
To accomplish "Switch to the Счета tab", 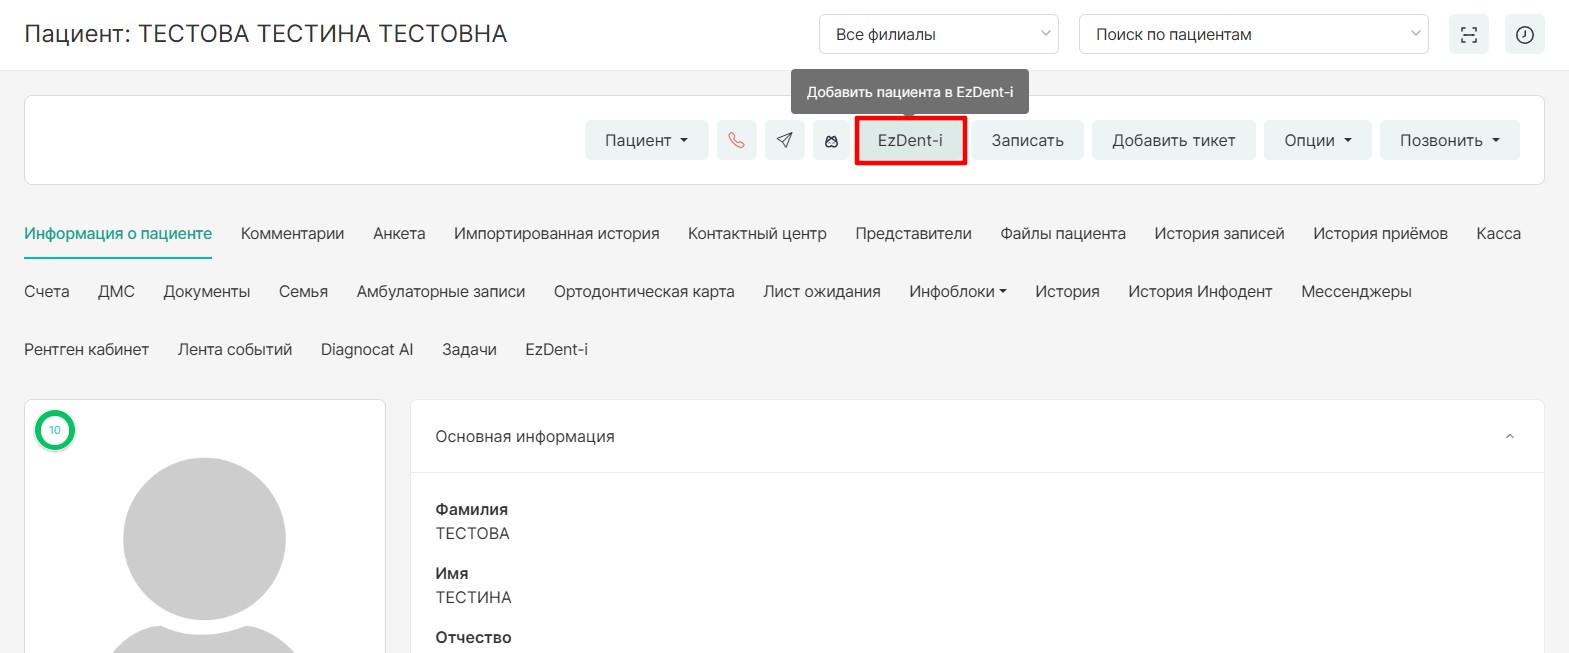I will click(x=47, y=291).
